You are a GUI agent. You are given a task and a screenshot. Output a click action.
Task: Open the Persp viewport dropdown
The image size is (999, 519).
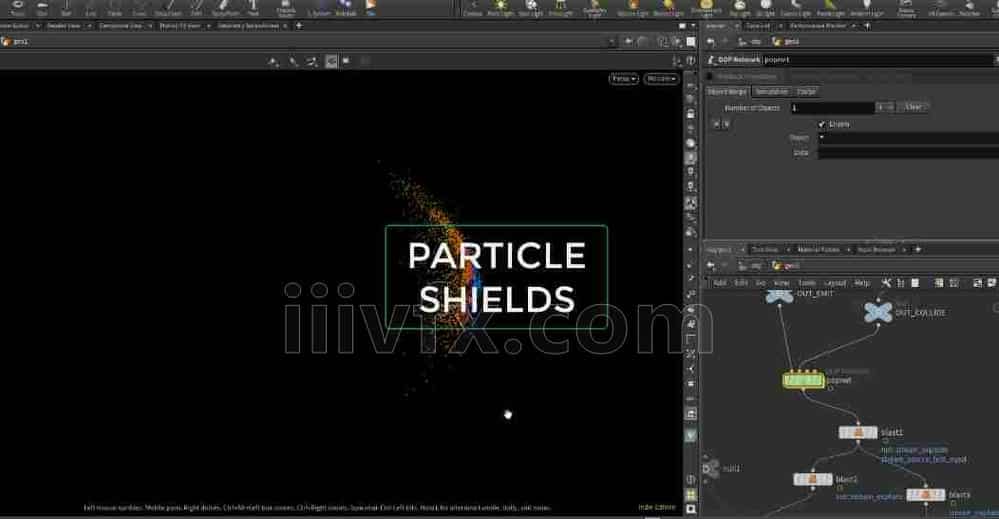pos(624,79)
